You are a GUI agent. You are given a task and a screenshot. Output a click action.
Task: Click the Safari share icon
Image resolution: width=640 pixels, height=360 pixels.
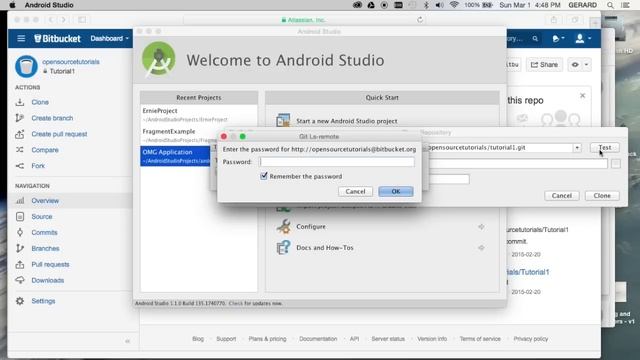554,20
